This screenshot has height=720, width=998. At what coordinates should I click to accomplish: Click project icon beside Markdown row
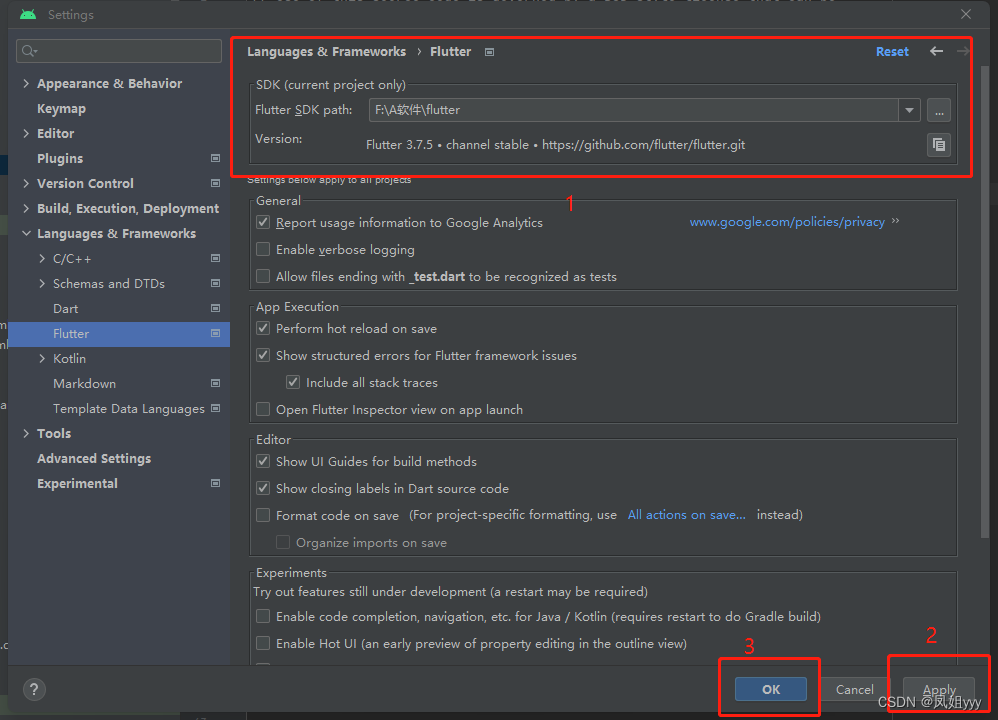coord(216,383)
